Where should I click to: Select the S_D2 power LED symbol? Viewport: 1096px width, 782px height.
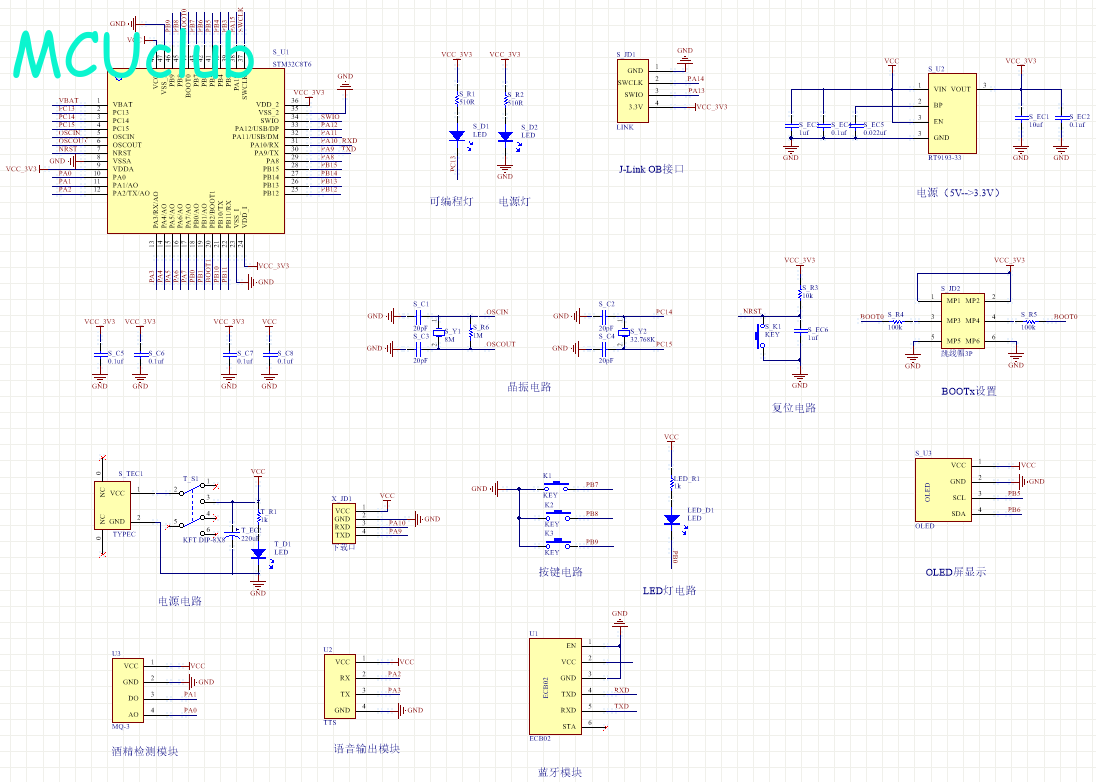[505, 135]
